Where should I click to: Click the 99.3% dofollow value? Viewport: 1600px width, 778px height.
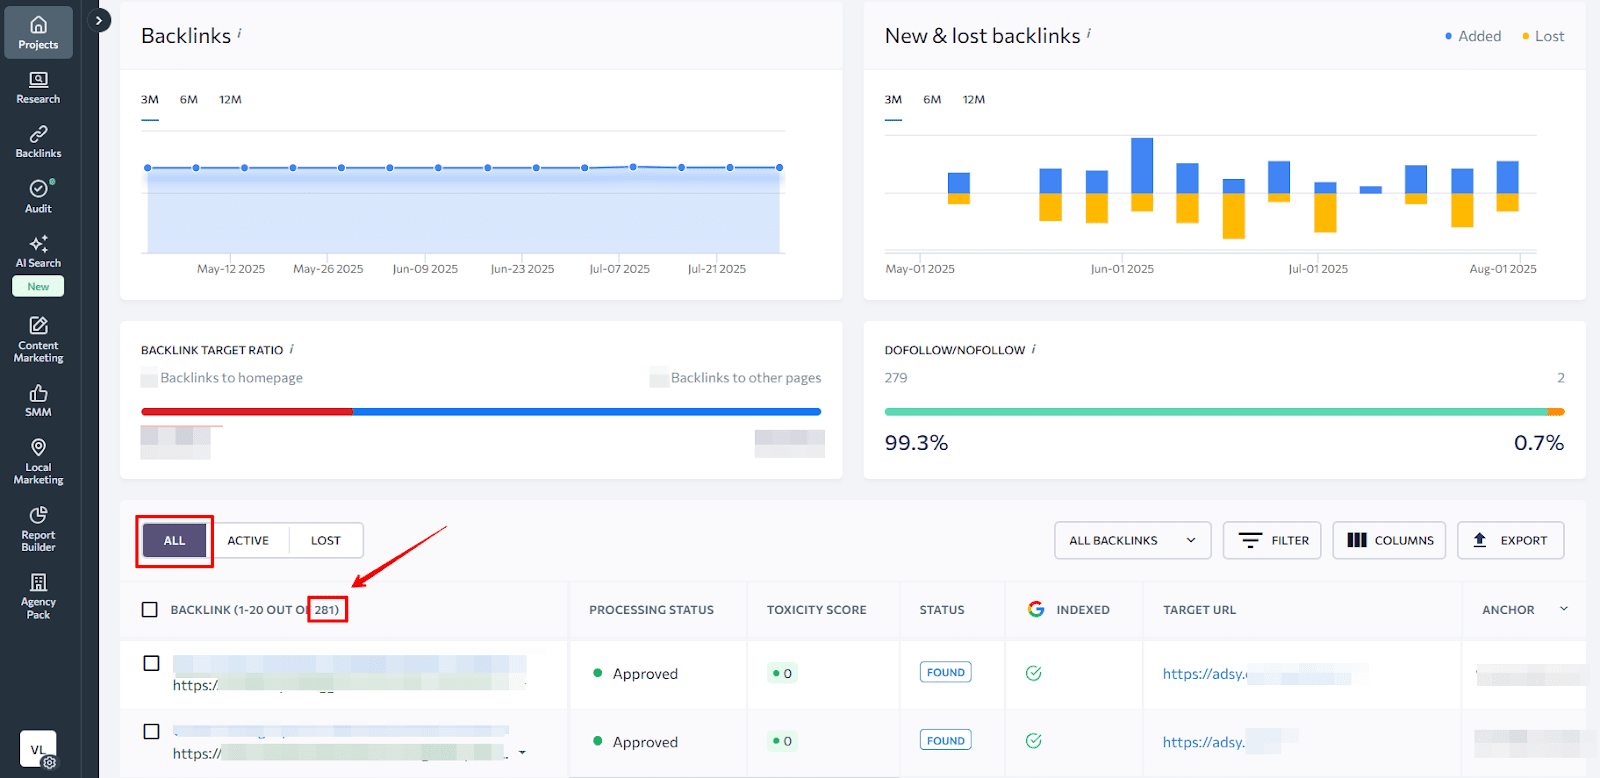pos(916,443)
